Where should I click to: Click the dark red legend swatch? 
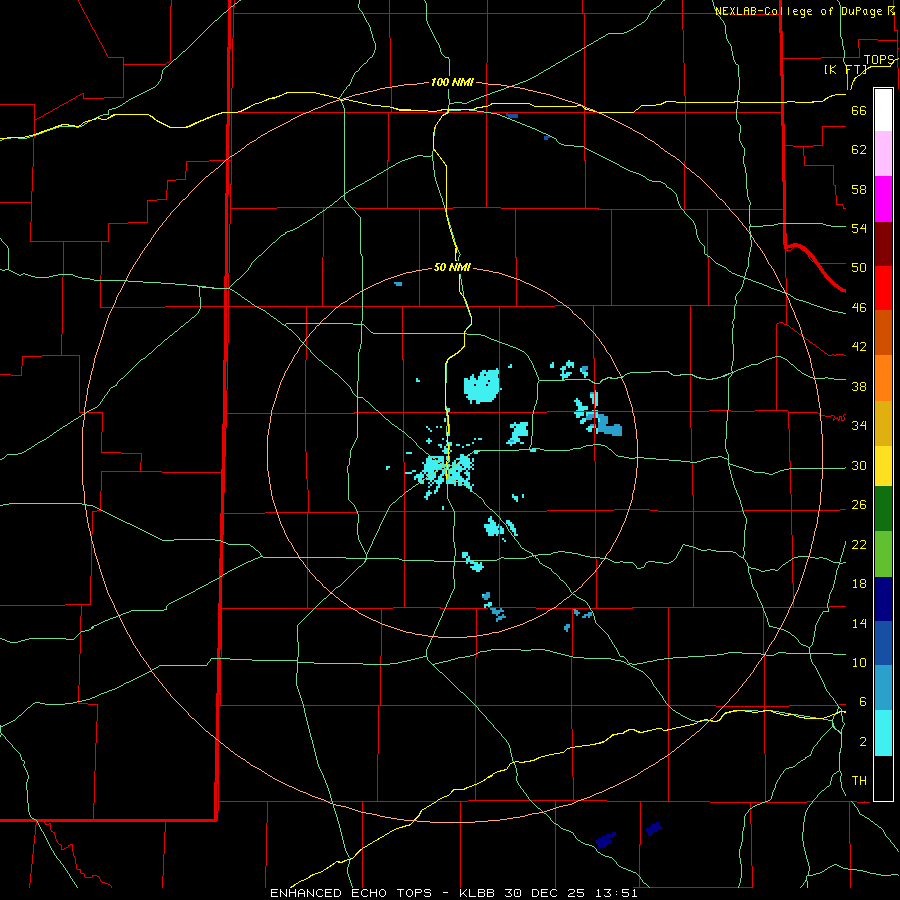click(x=883, y=244)
